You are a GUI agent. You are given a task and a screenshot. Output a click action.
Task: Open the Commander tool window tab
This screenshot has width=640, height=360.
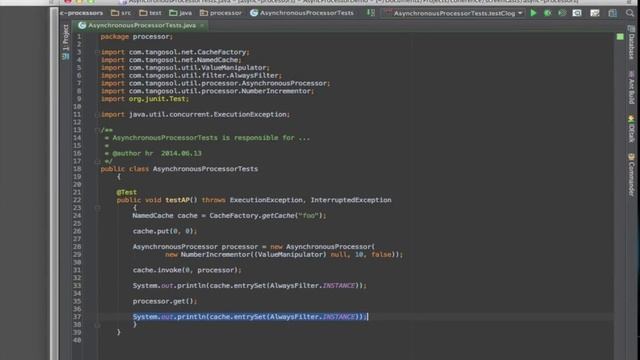[631, 174]
